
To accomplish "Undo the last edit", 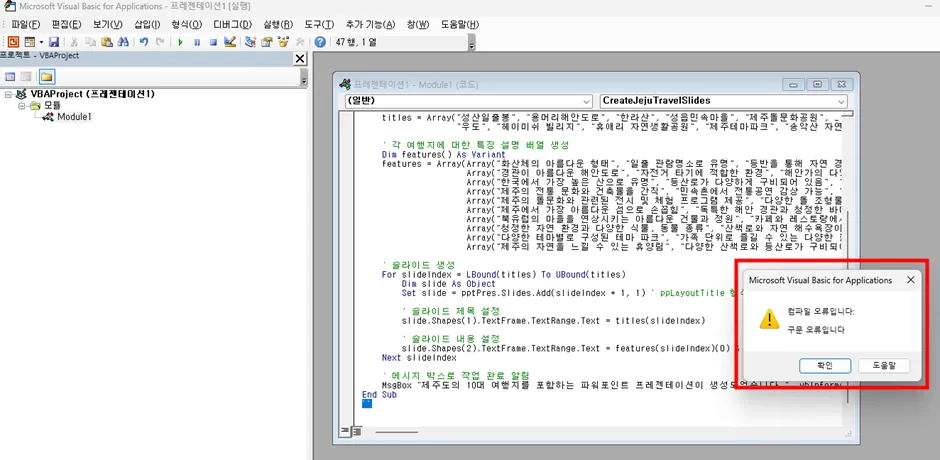I will tap(144, 42).
